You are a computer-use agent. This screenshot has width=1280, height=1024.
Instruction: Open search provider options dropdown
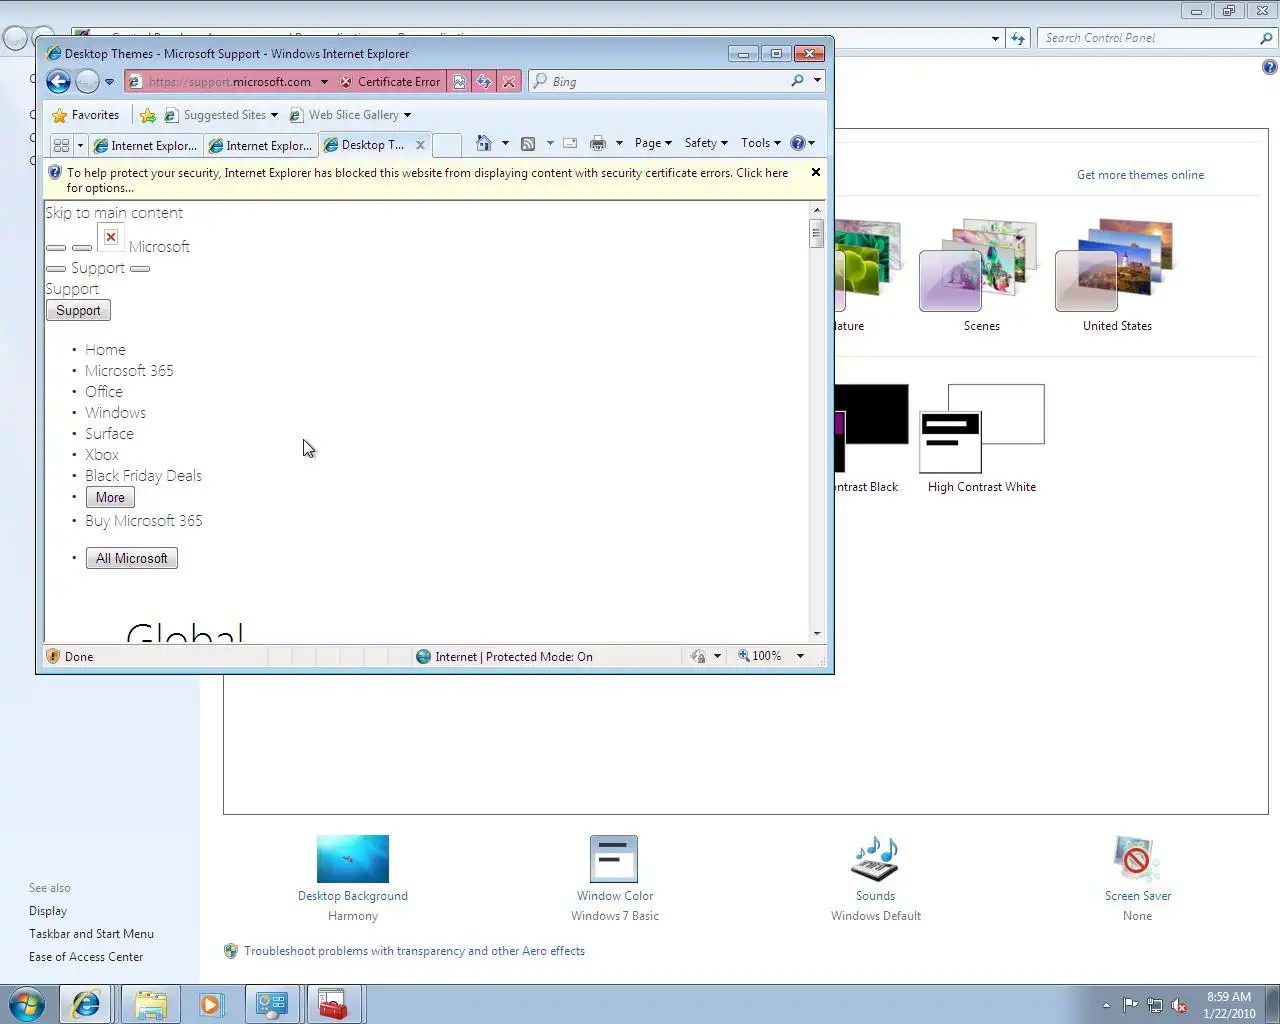tap(817, 81)
